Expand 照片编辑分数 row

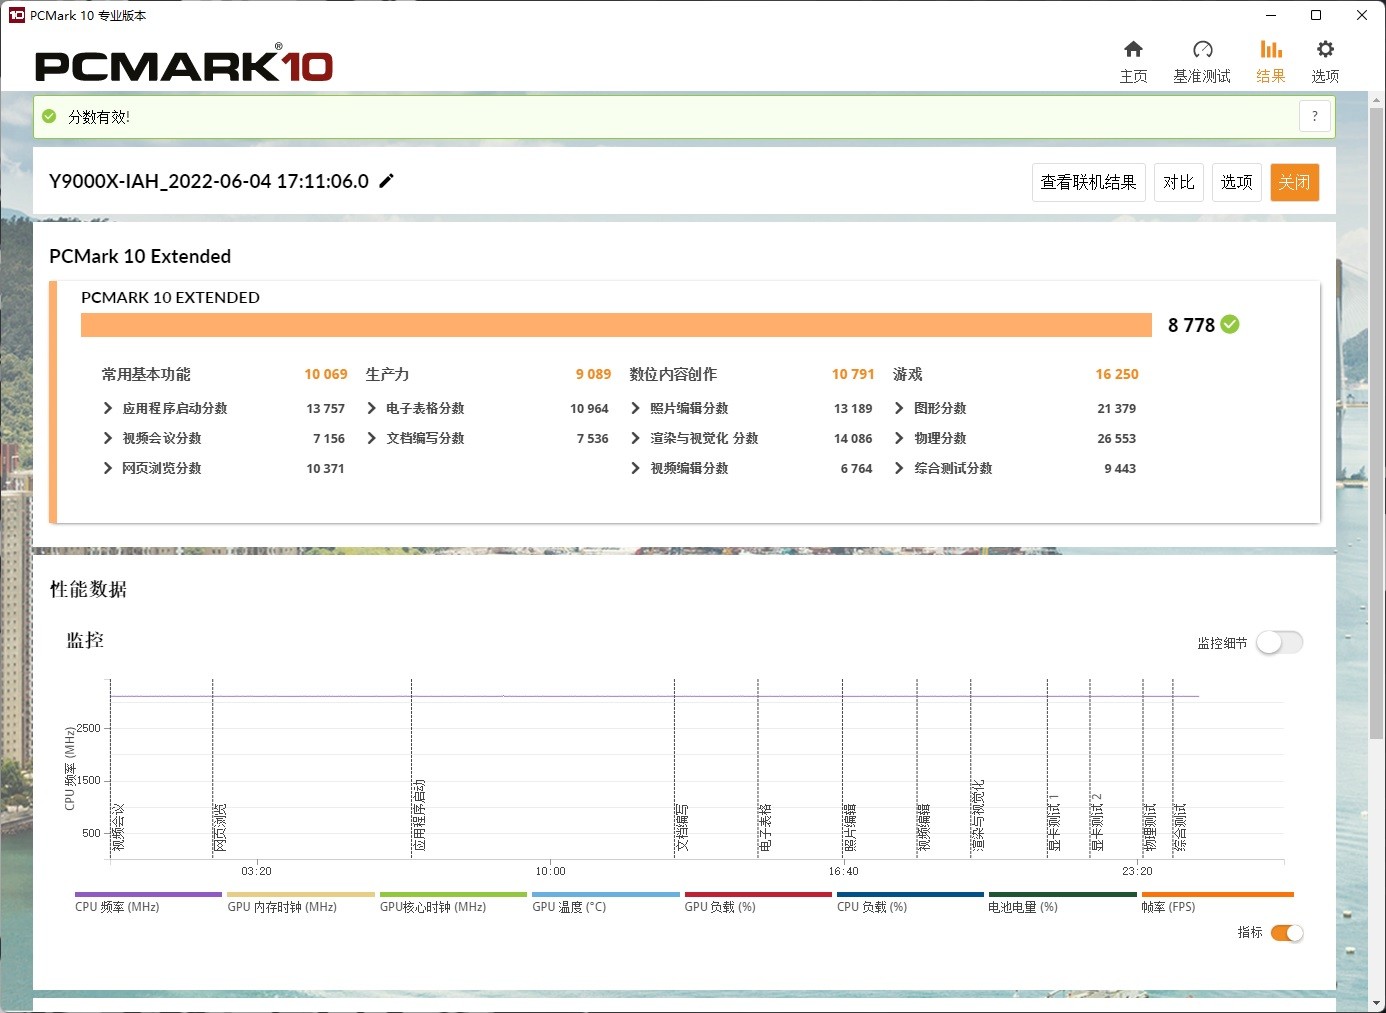636,408
